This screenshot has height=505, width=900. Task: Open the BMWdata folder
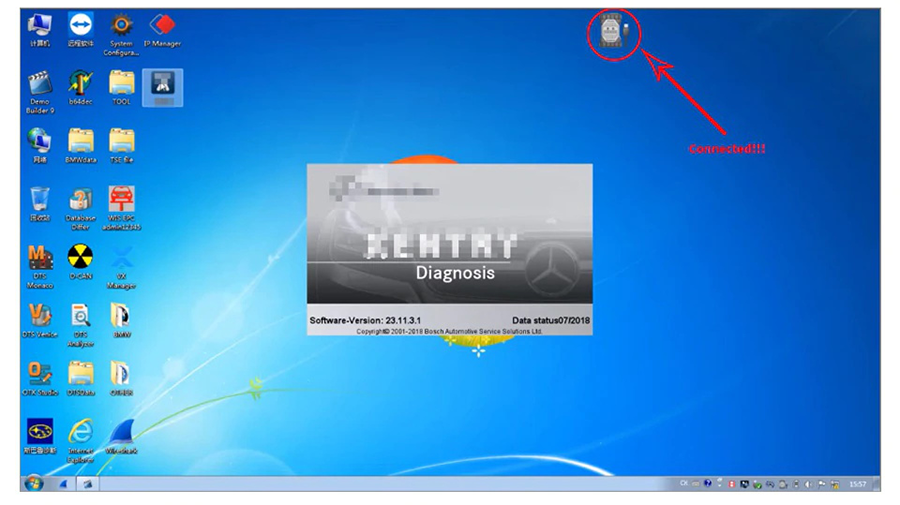tap(80, 146)
